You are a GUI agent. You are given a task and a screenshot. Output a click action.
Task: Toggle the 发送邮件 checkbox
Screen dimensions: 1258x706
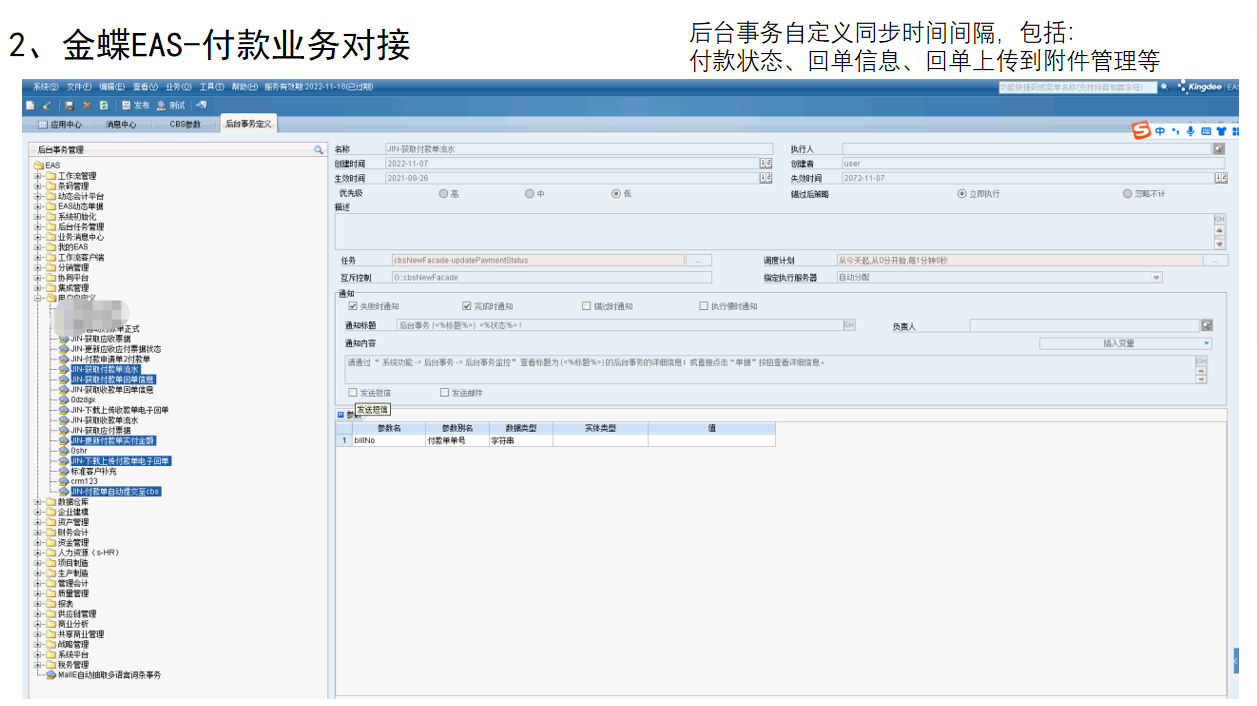click(445, 393)
